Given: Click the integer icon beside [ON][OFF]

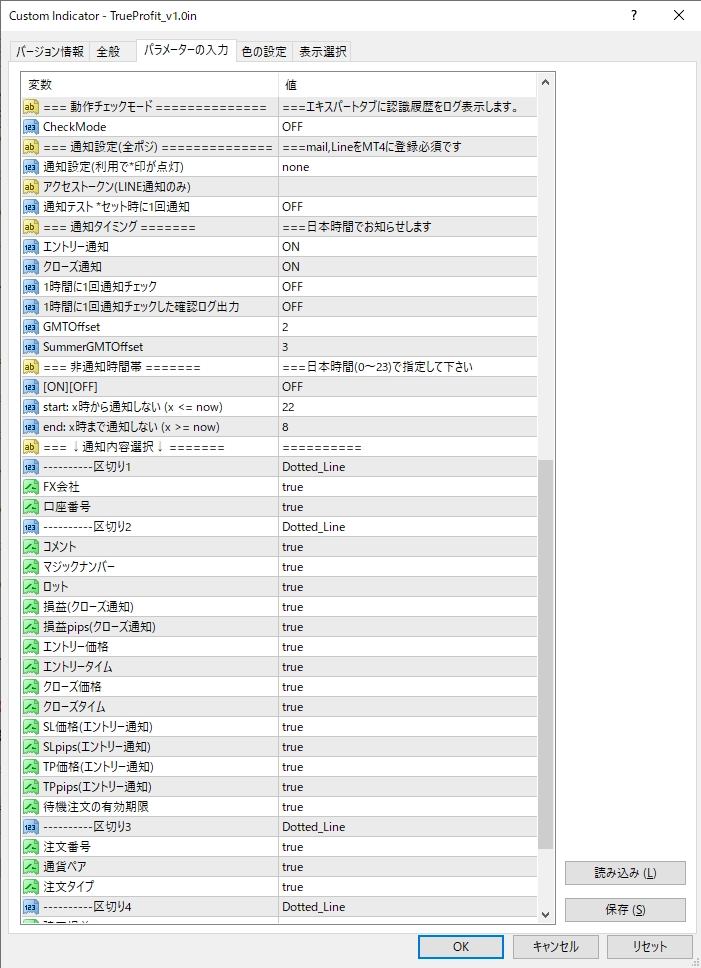Looking at the screenshot, I should (31, 387).
